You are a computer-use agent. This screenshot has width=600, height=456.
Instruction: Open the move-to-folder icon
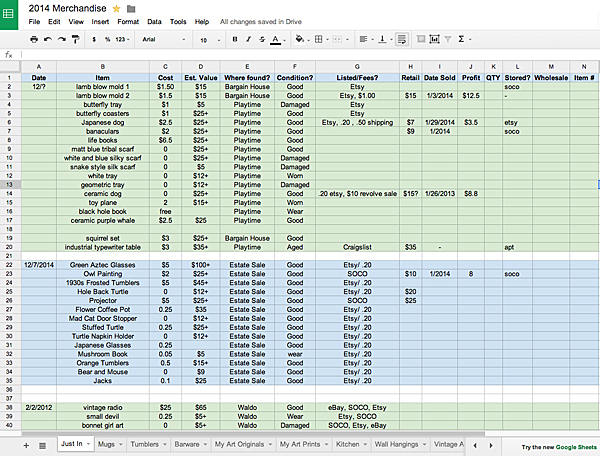[131, 8]
